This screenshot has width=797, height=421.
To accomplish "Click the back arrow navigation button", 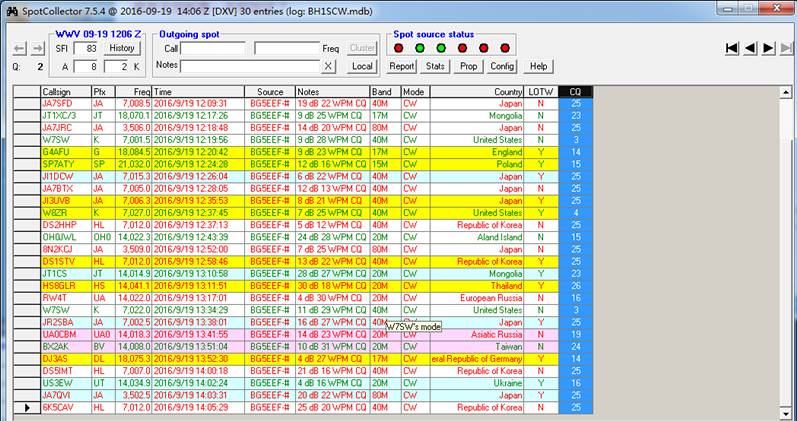I will coord(17,48).
